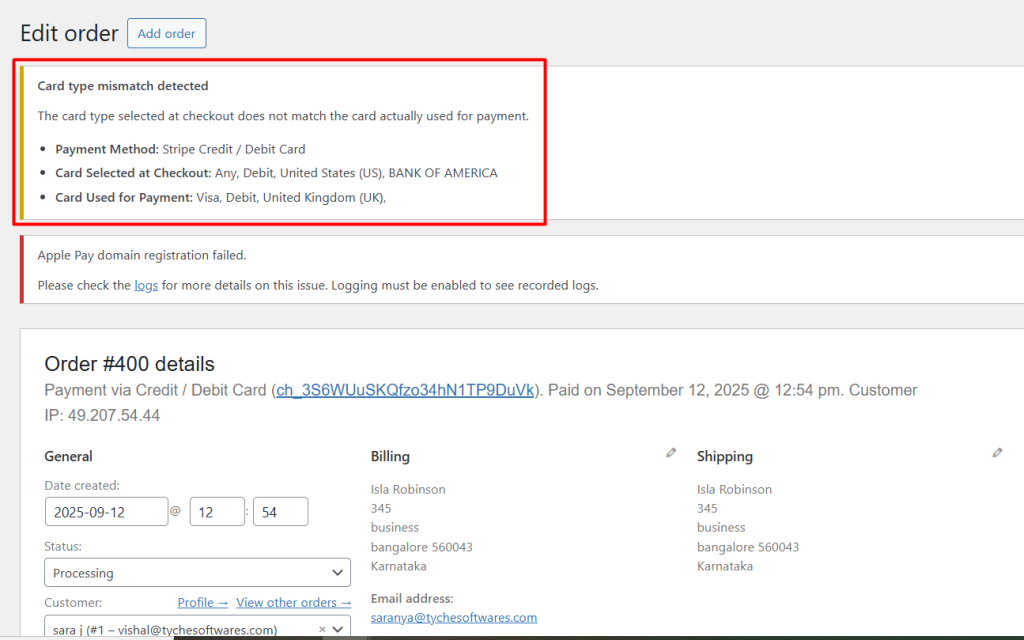Click the Date created date field
The width and height of the screenshot is (1024, 640).
click(x=106, y=511)
